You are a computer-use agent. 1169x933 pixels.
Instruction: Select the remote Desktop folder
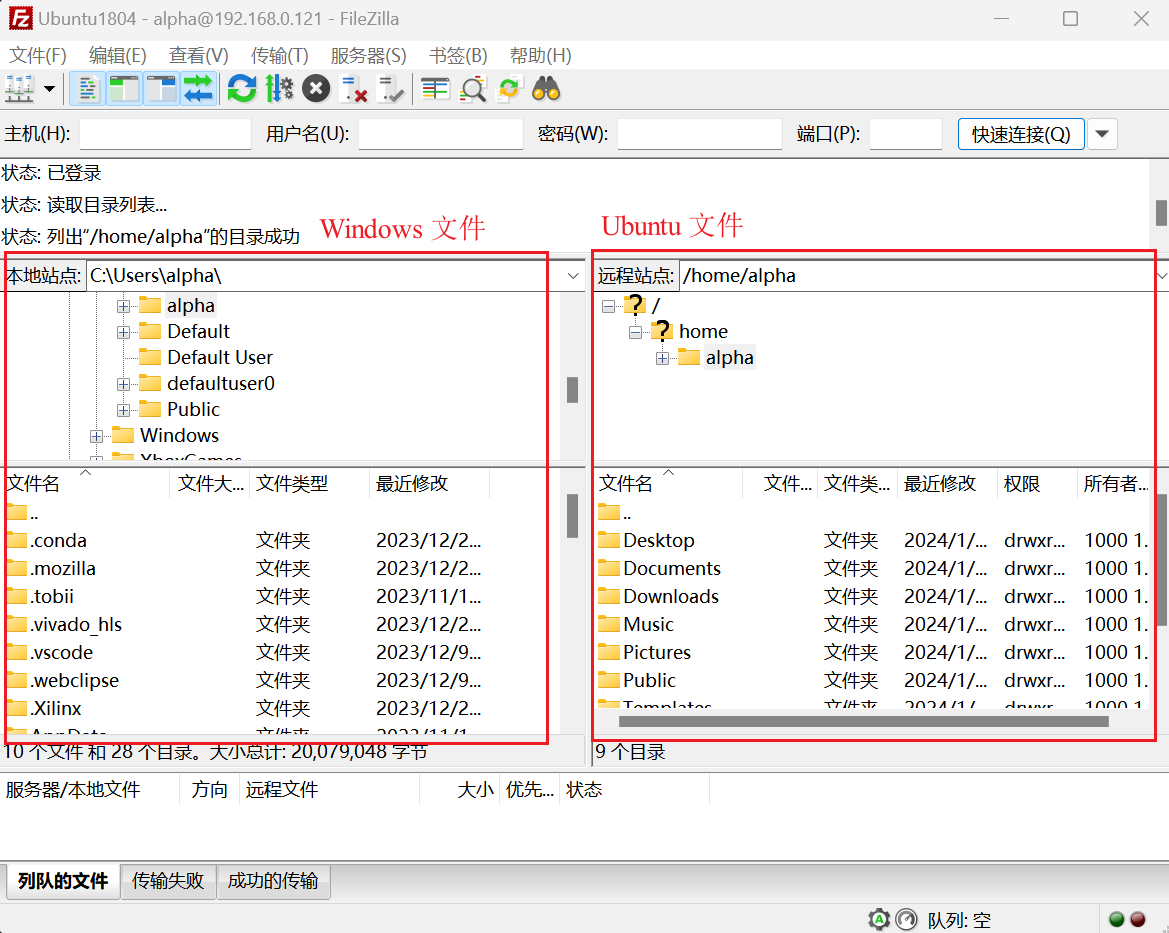pos(874,540)
